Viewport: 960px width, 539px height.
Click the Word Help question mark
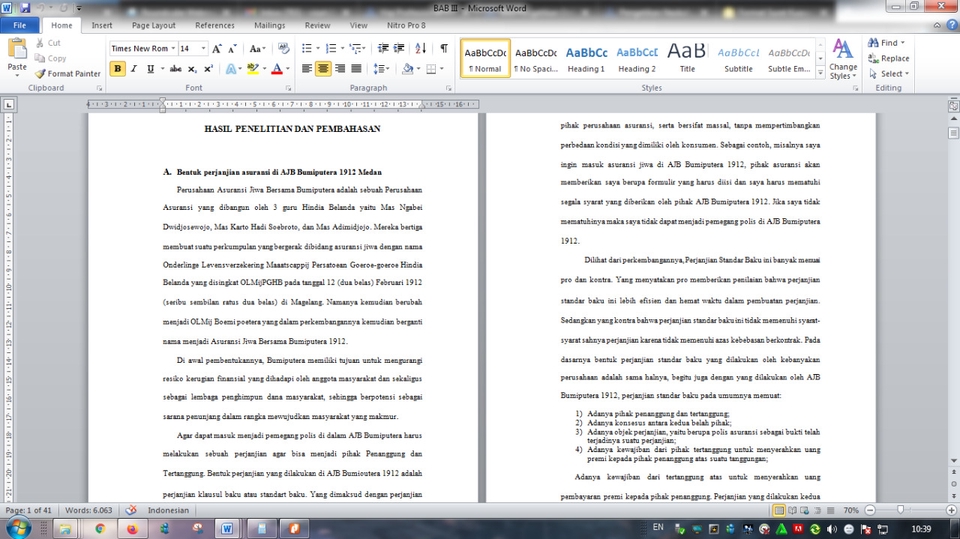951,25
